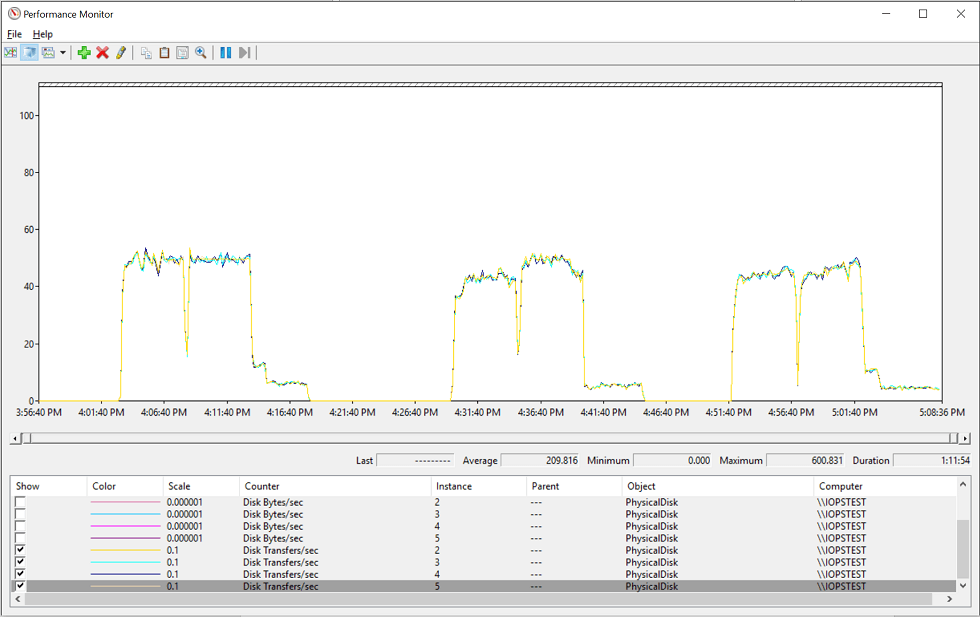Image resolution: width=980 pixels, height=617 pixels.
Task: Uncheck Disk Transfers/sec instance 3 checkbox
Action: point(20,563)
